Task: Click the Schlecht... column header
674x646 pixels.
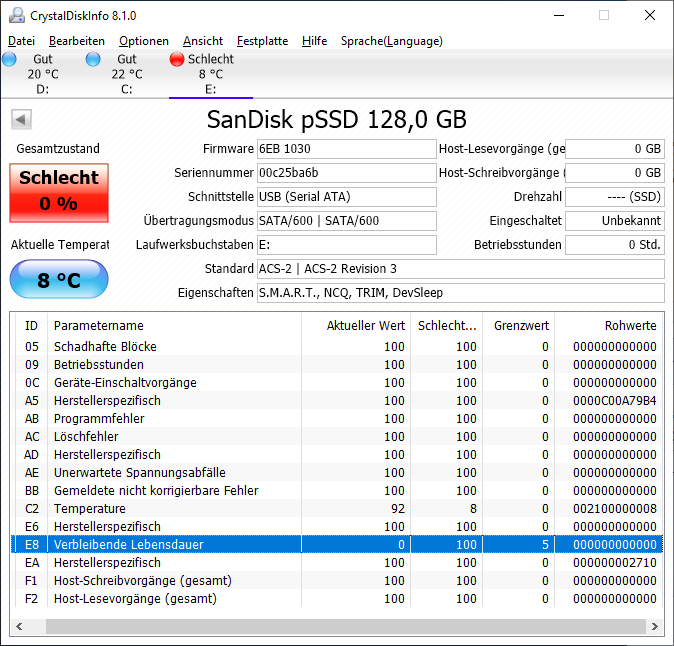Action: point(447,326)
